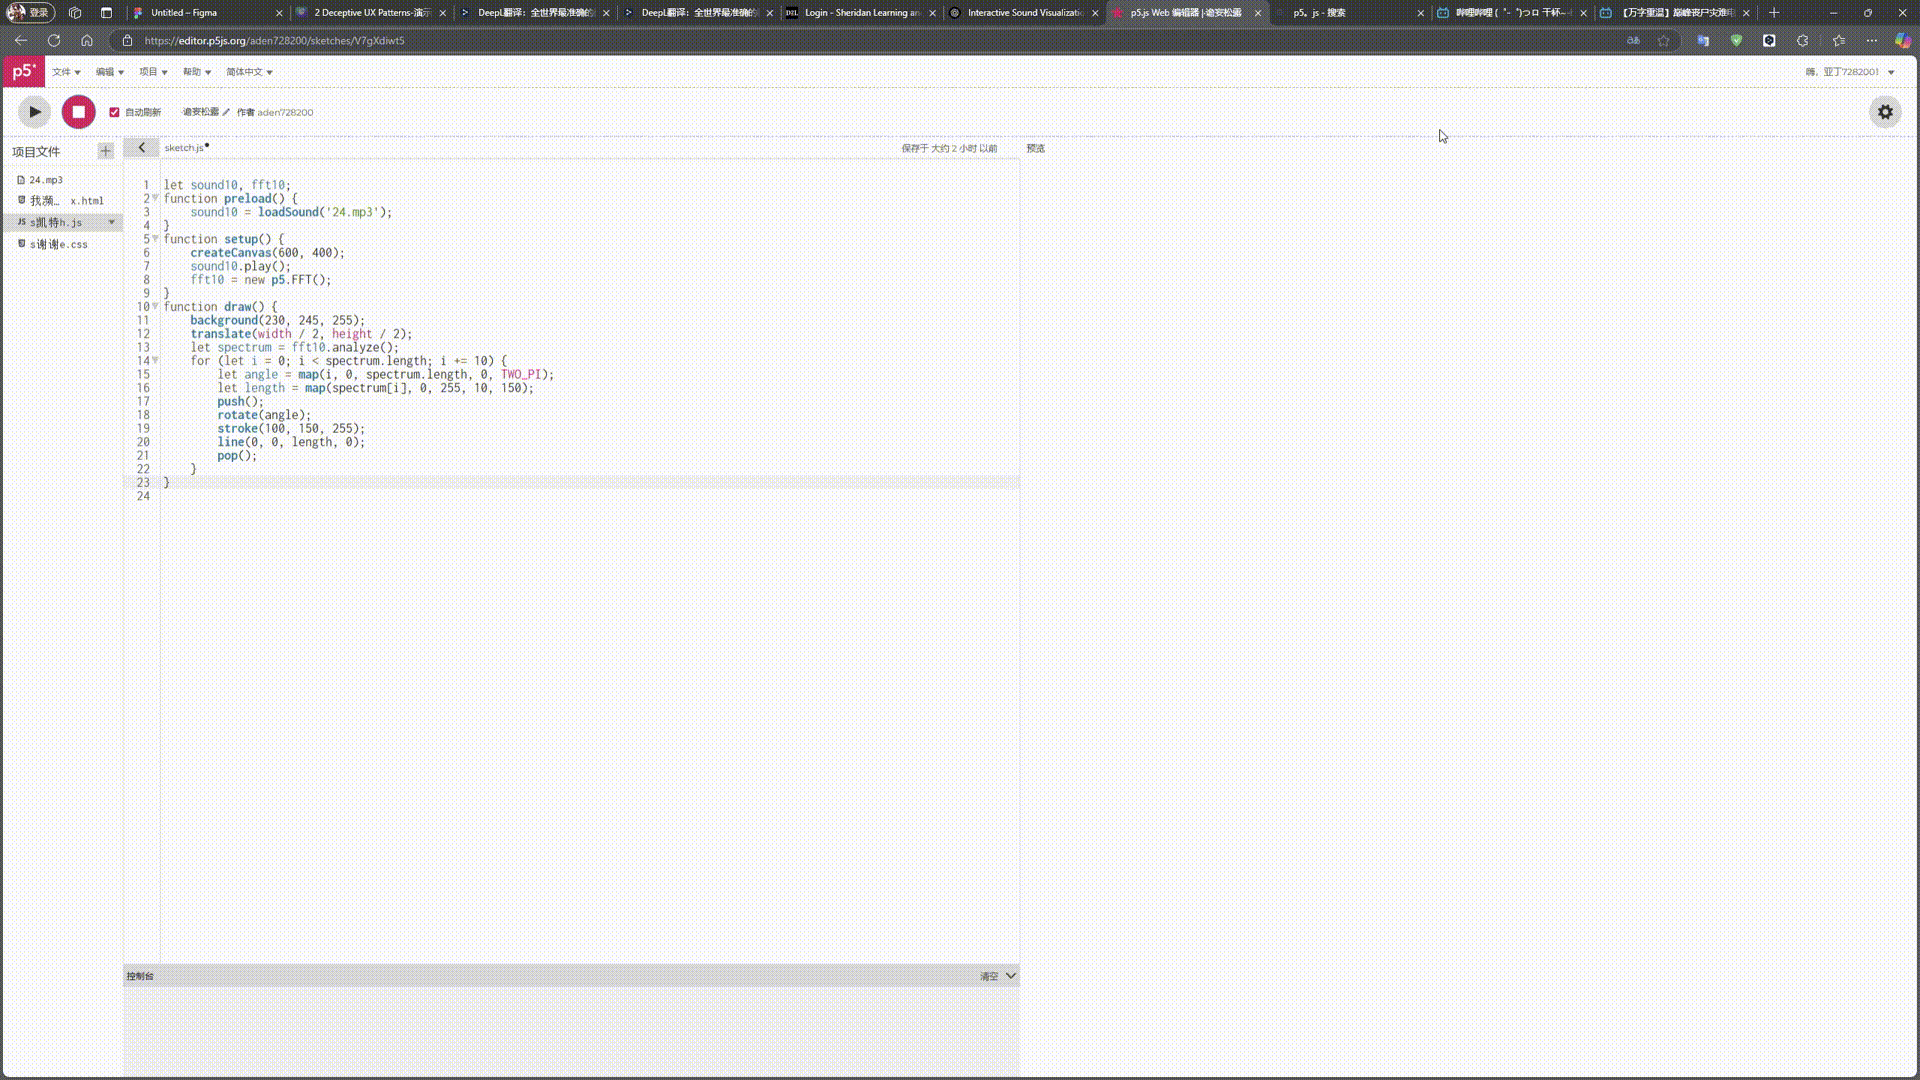The width and height of the screenshot is (1920, 1080).
Task: Open the author aden728200 link
Action: point(285,112)
